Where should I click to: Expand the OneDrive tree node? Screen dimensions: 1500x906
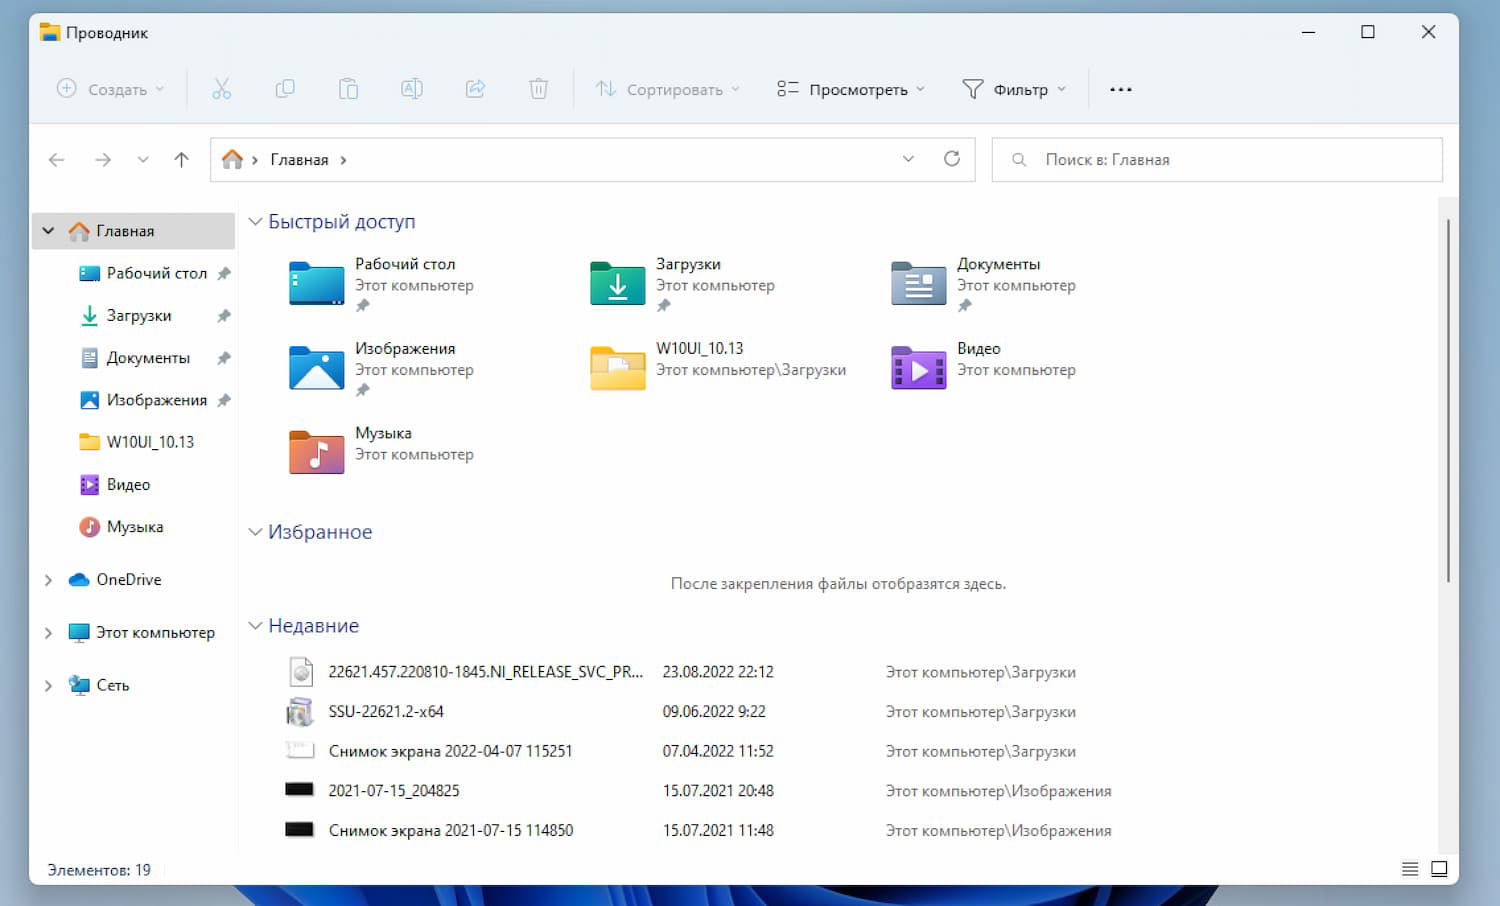click(x=48, y=580)
